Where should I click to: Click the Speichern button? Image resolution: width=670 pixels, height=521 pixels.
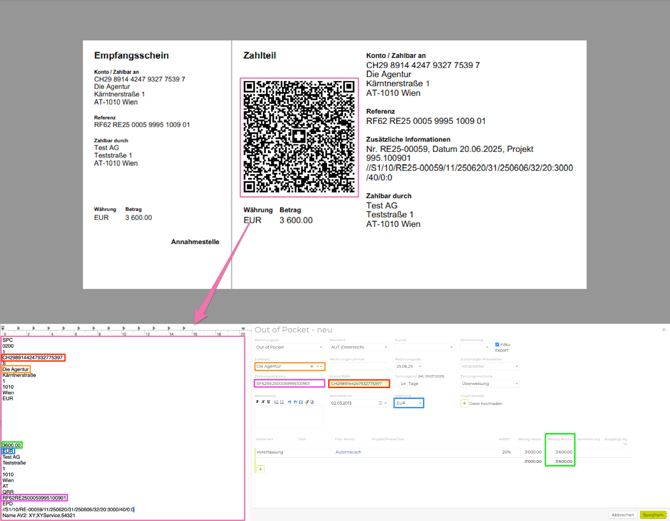pyautogui.click(x=652, y=515)
